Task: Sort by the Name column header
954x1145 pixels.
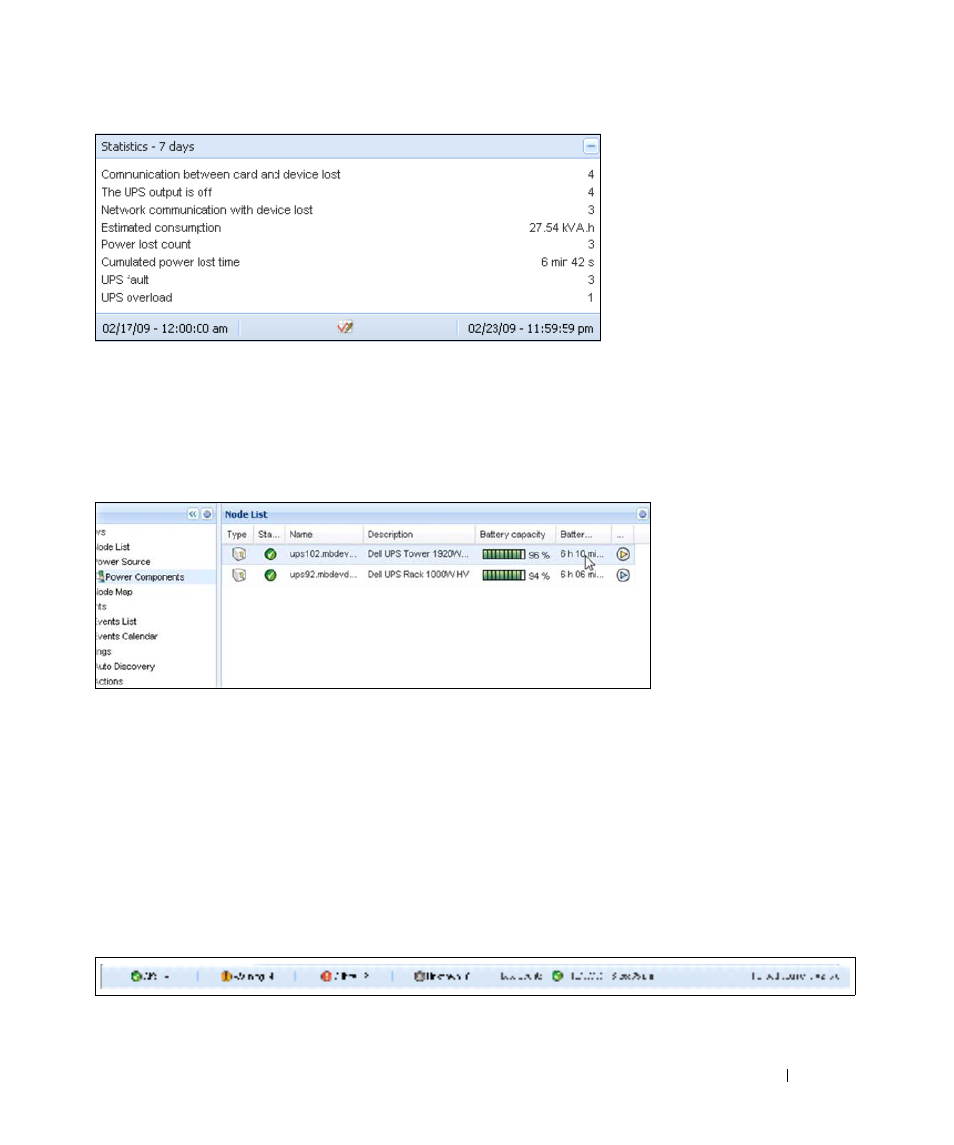Action: pos(324,535)
